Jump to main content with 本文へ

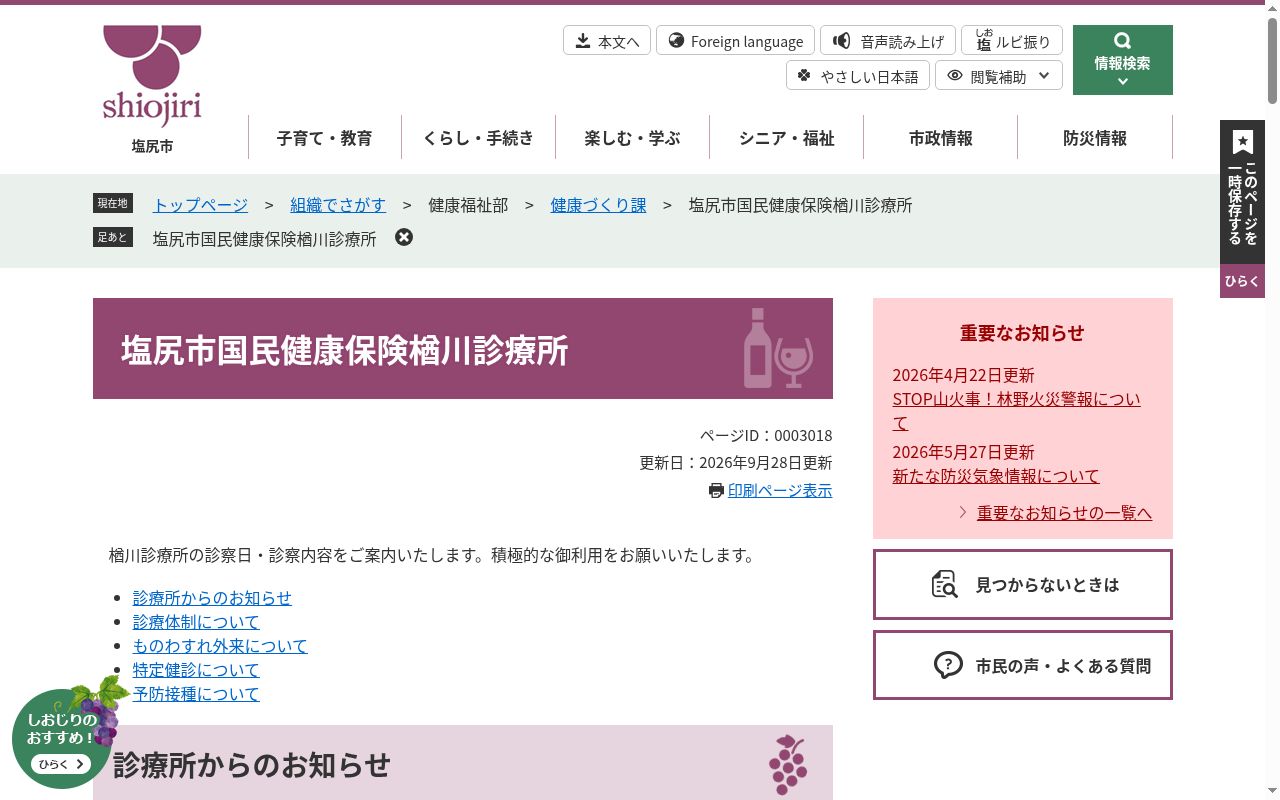(607, 41)
